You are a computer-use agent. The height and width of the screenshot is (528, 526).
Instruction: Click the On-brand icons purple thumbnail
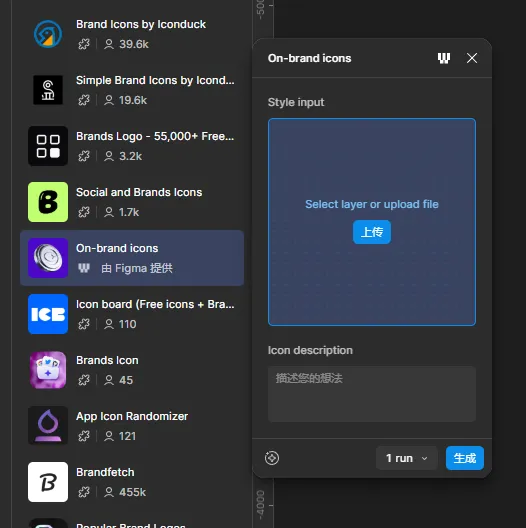48,258
